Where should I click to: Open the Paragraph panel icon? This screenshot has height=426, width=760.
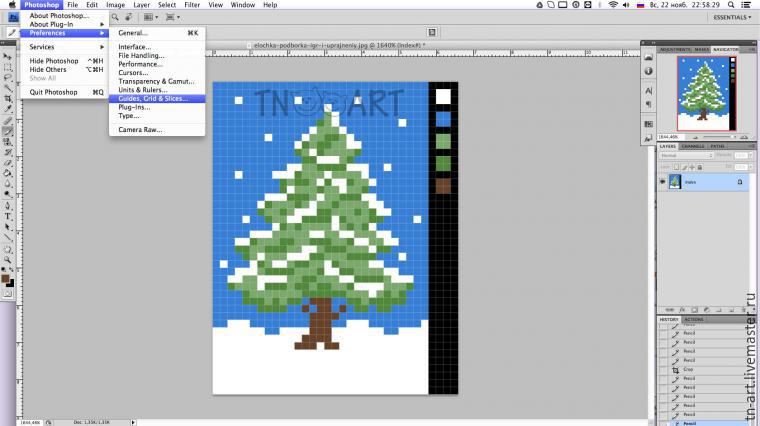648,104
